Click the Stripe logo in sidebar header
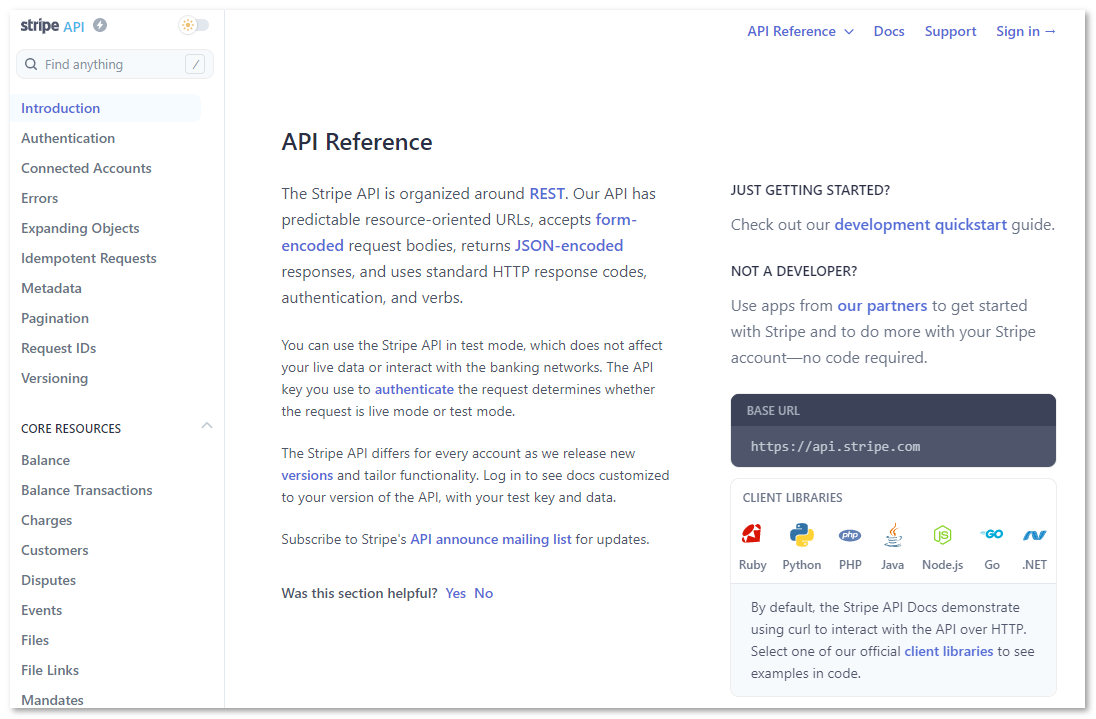The width and height of the screenshot is (1096, 719). coord(40,26)
